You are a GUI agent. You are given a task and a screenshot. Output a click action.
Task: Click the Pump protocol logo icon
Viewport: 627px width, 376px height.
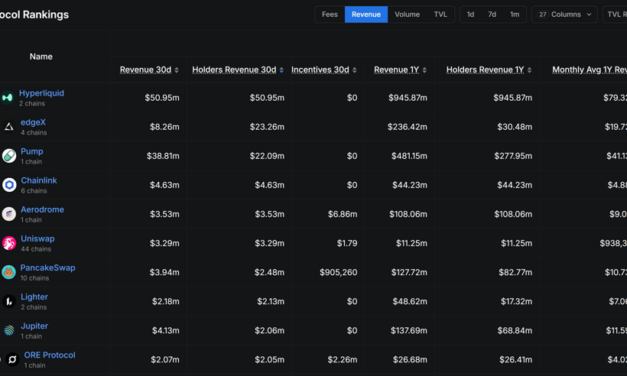coord(9,156)
